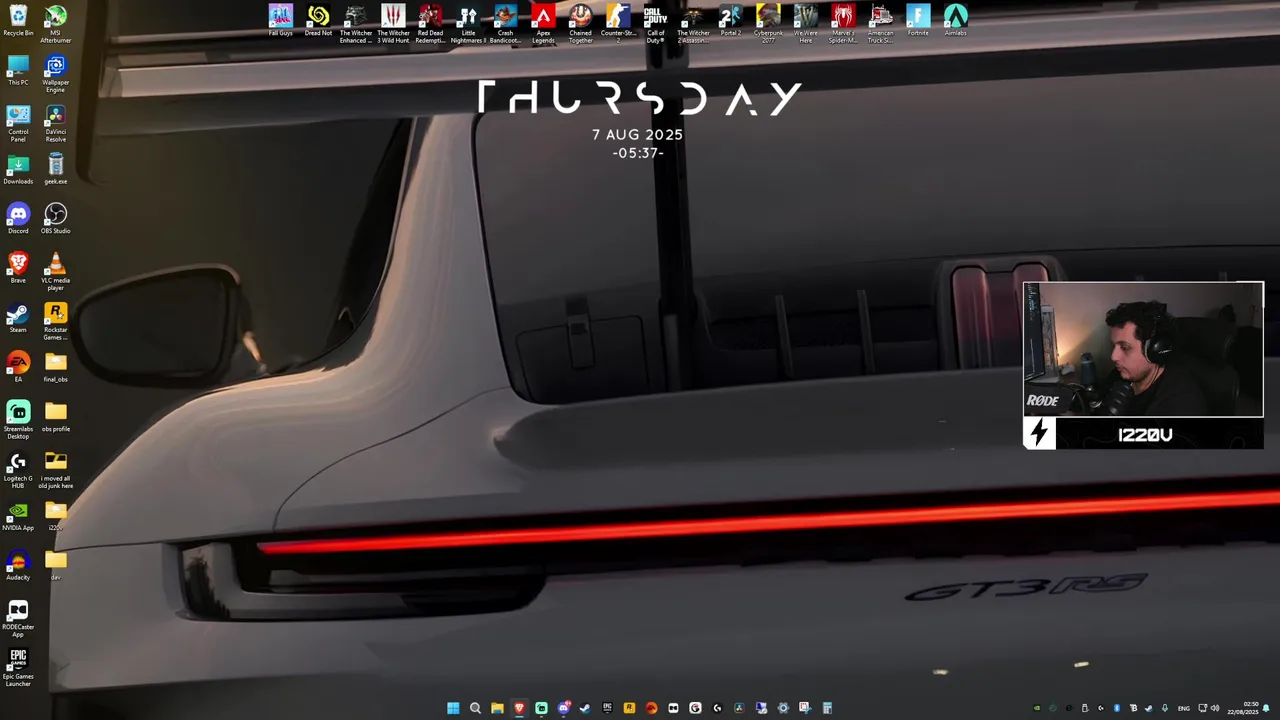Open Settings gear in the taskbar
Screen dimensions: 1280x720
(783, 708)
